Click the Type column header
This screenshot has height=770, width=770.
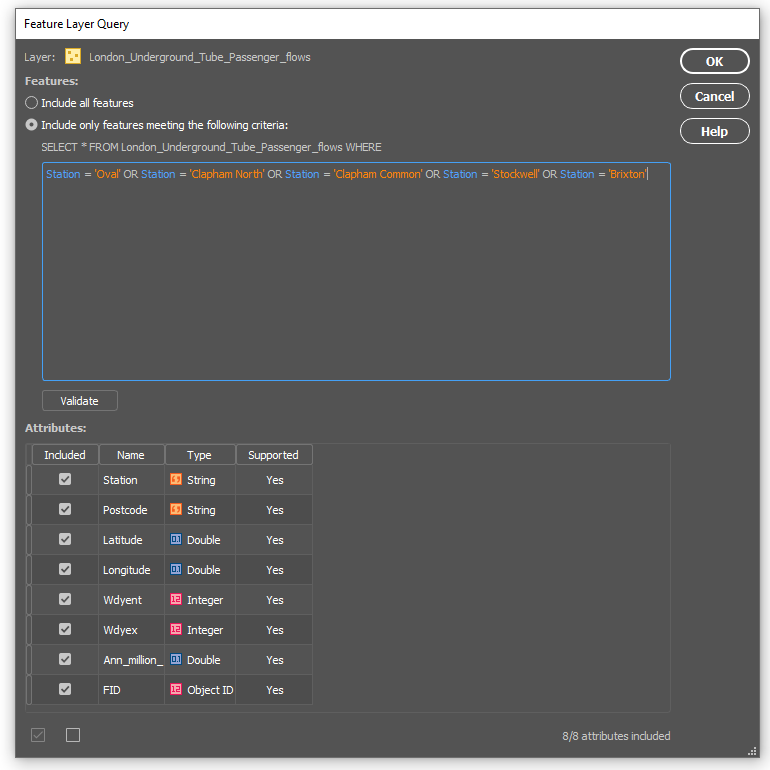click(x=199, y=455)
